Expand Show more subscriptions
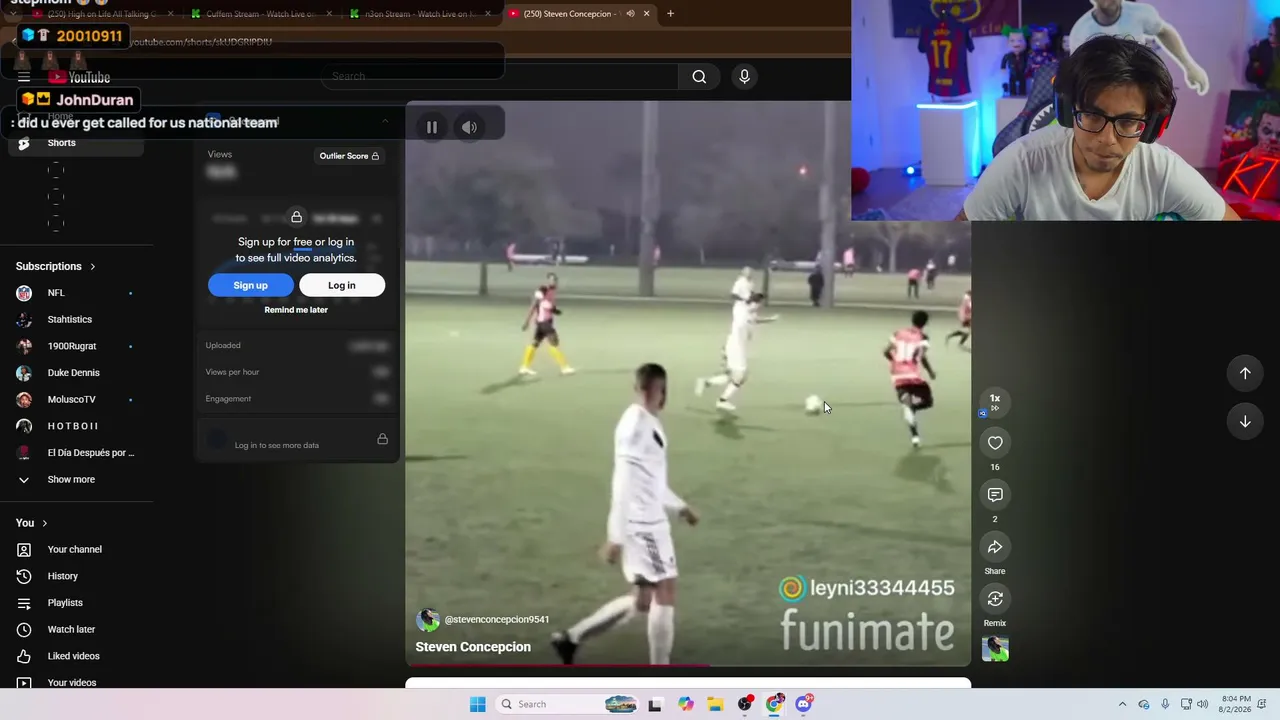 72,480
